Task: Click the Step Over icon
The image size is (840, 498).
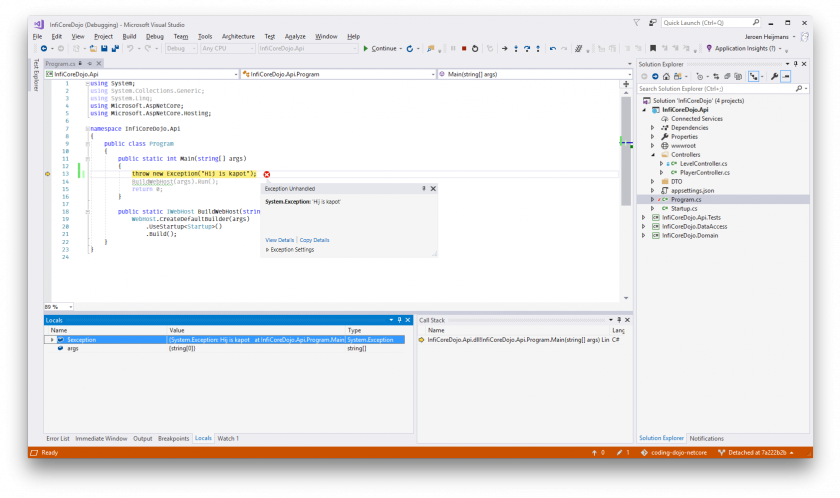Action: click(527, 48)
